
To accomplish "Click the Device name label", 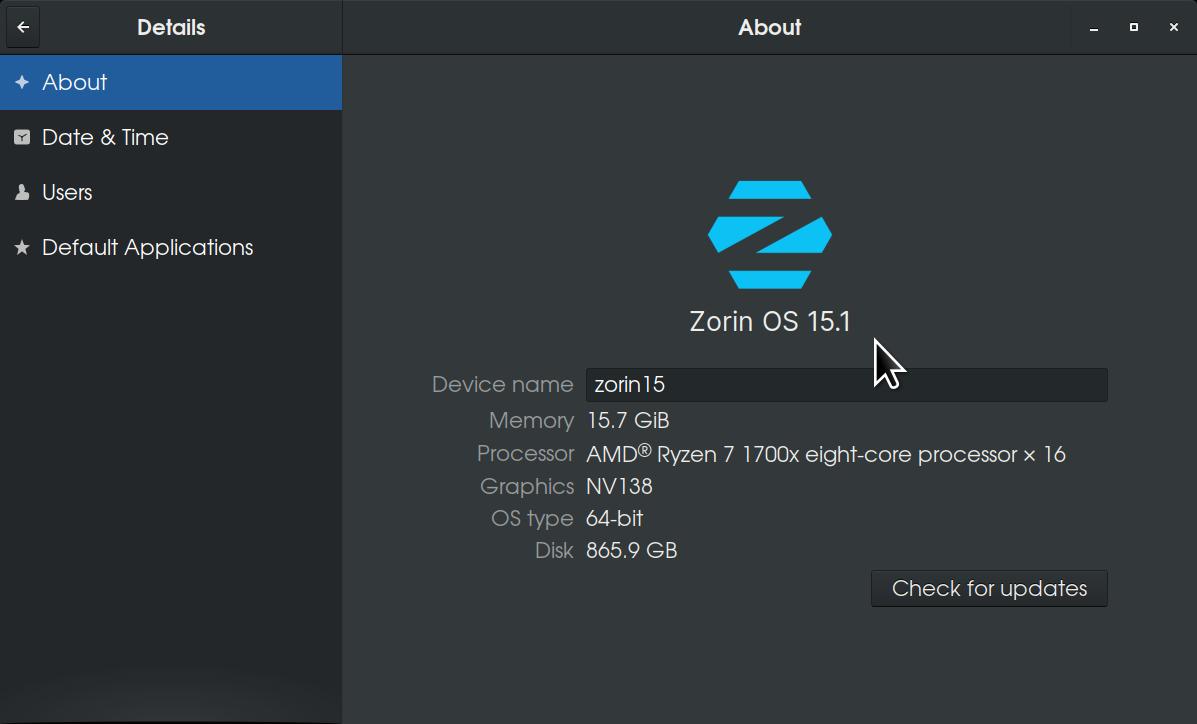I will (x=502, y=384).
